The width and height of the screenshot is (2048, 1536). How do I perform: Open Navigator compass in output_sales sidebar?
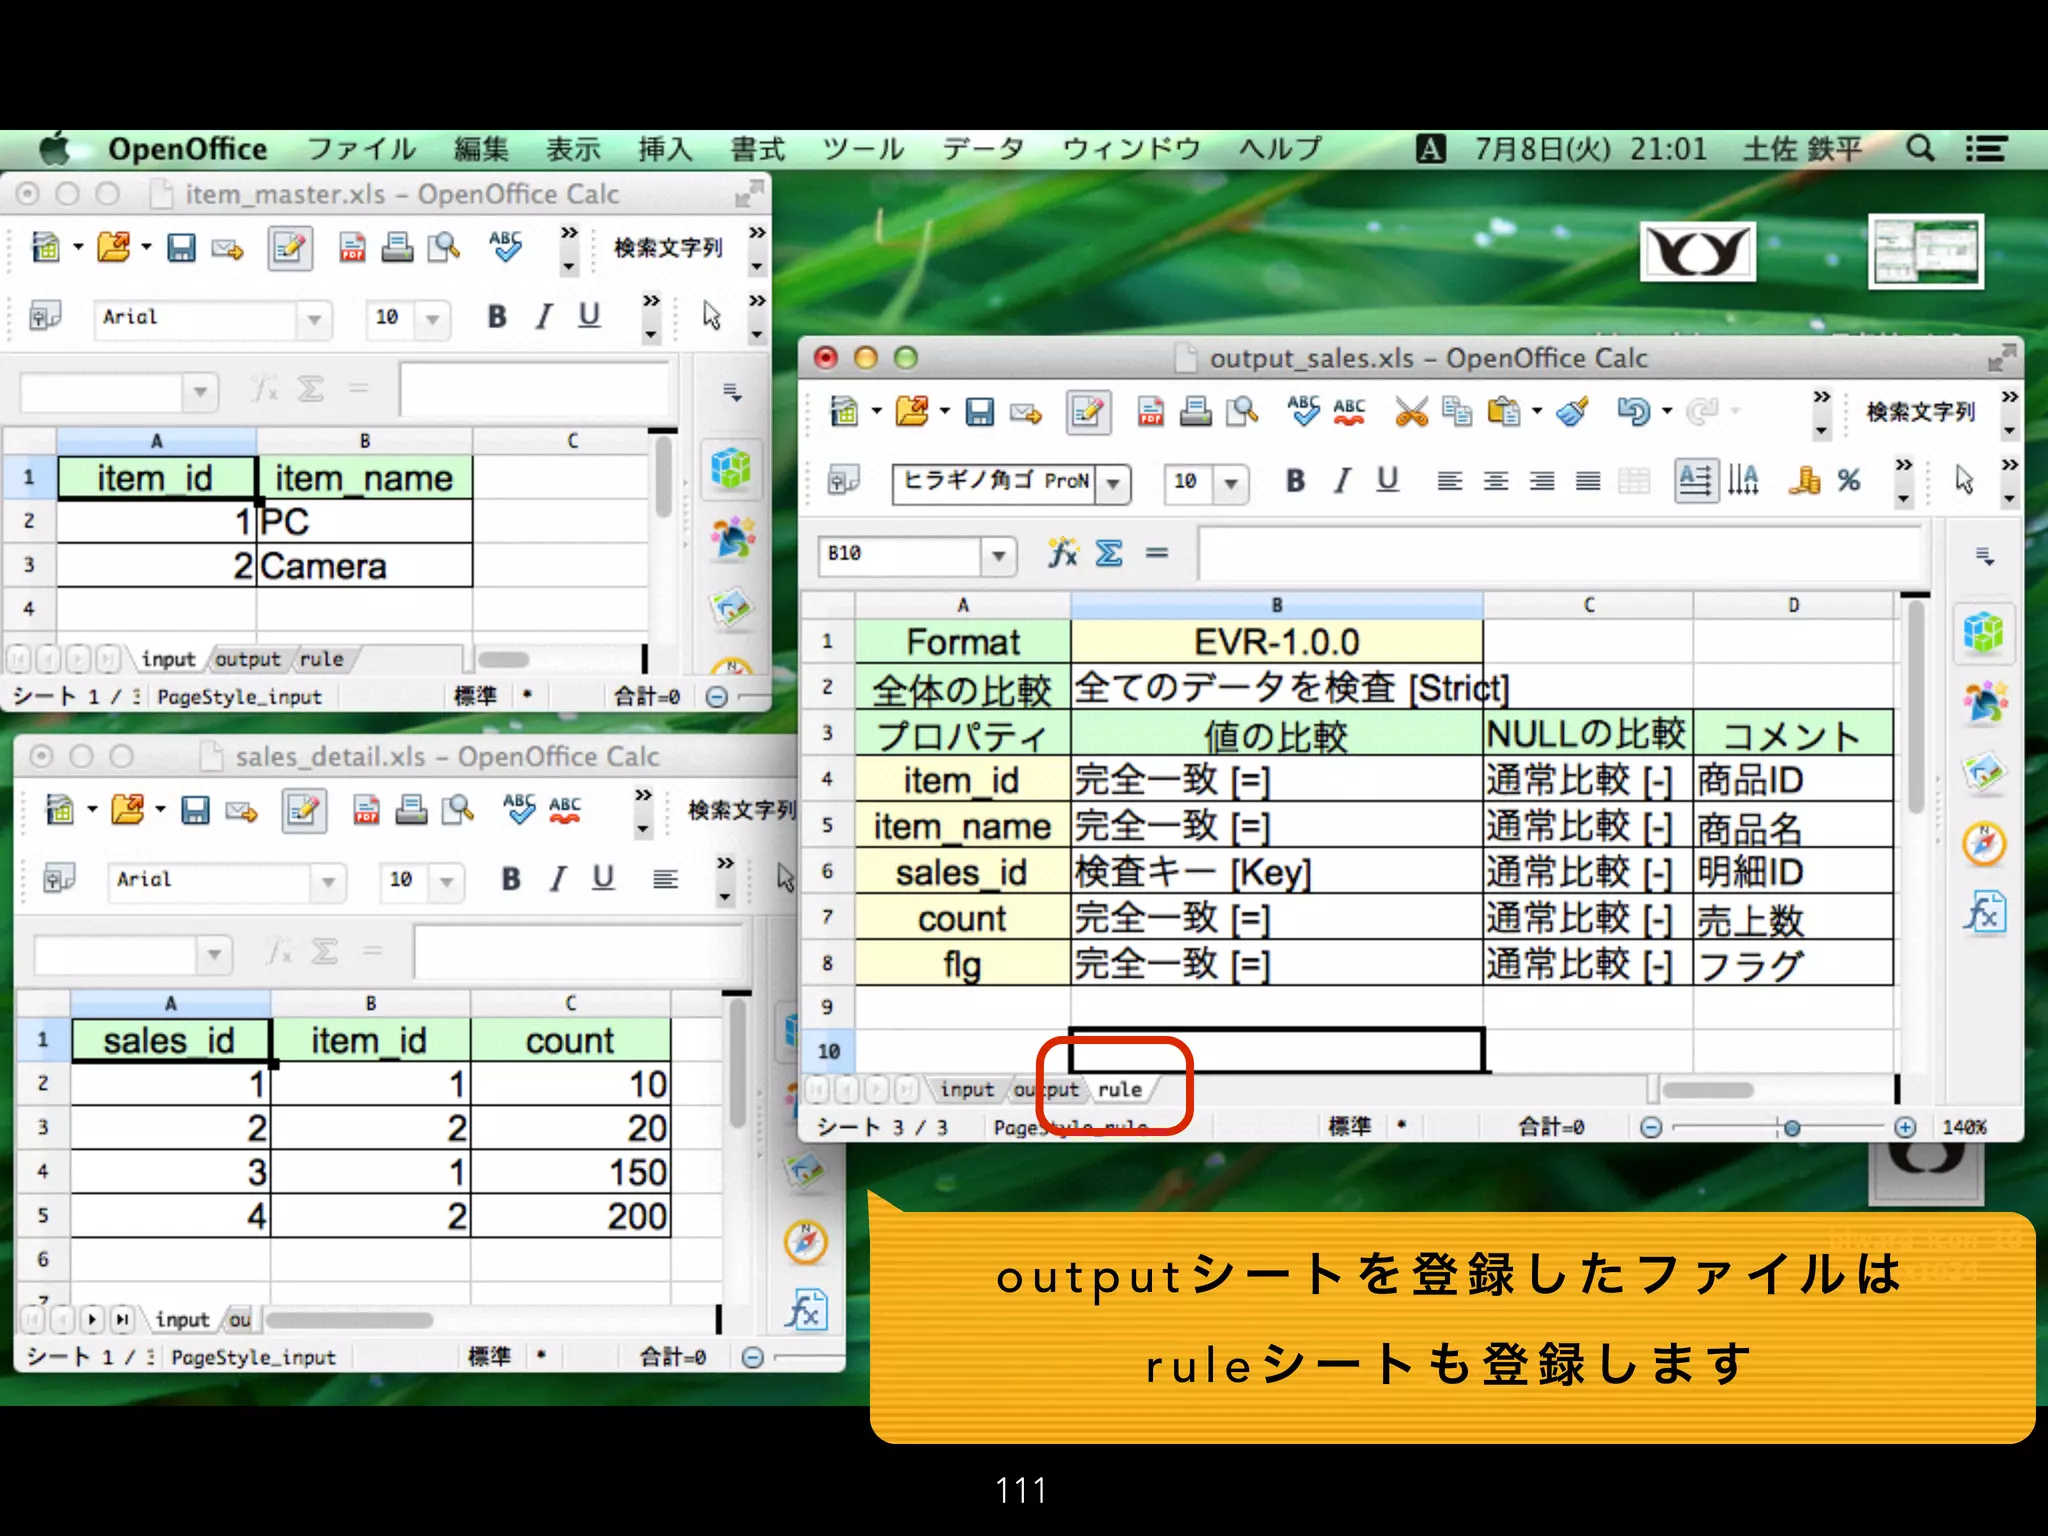tap(1984, 844)
